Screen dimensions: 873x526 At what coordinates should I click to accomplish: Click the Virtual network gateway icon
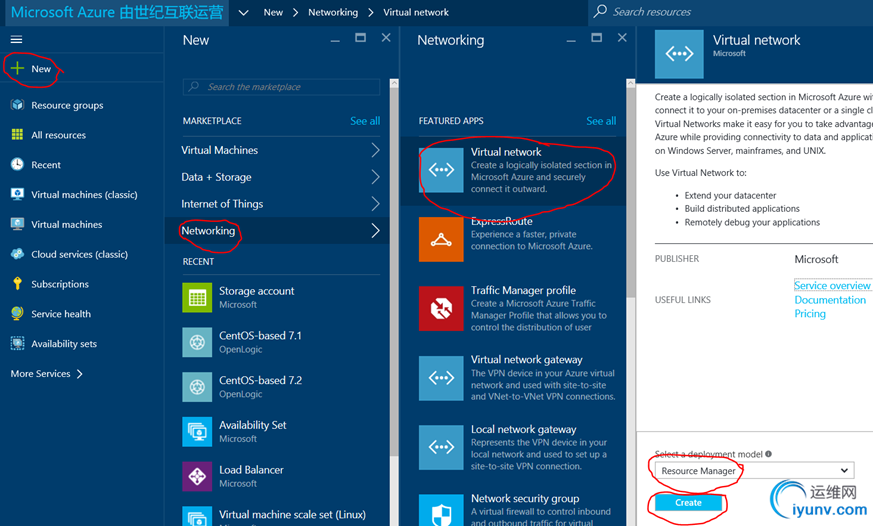tap(441, 378)
